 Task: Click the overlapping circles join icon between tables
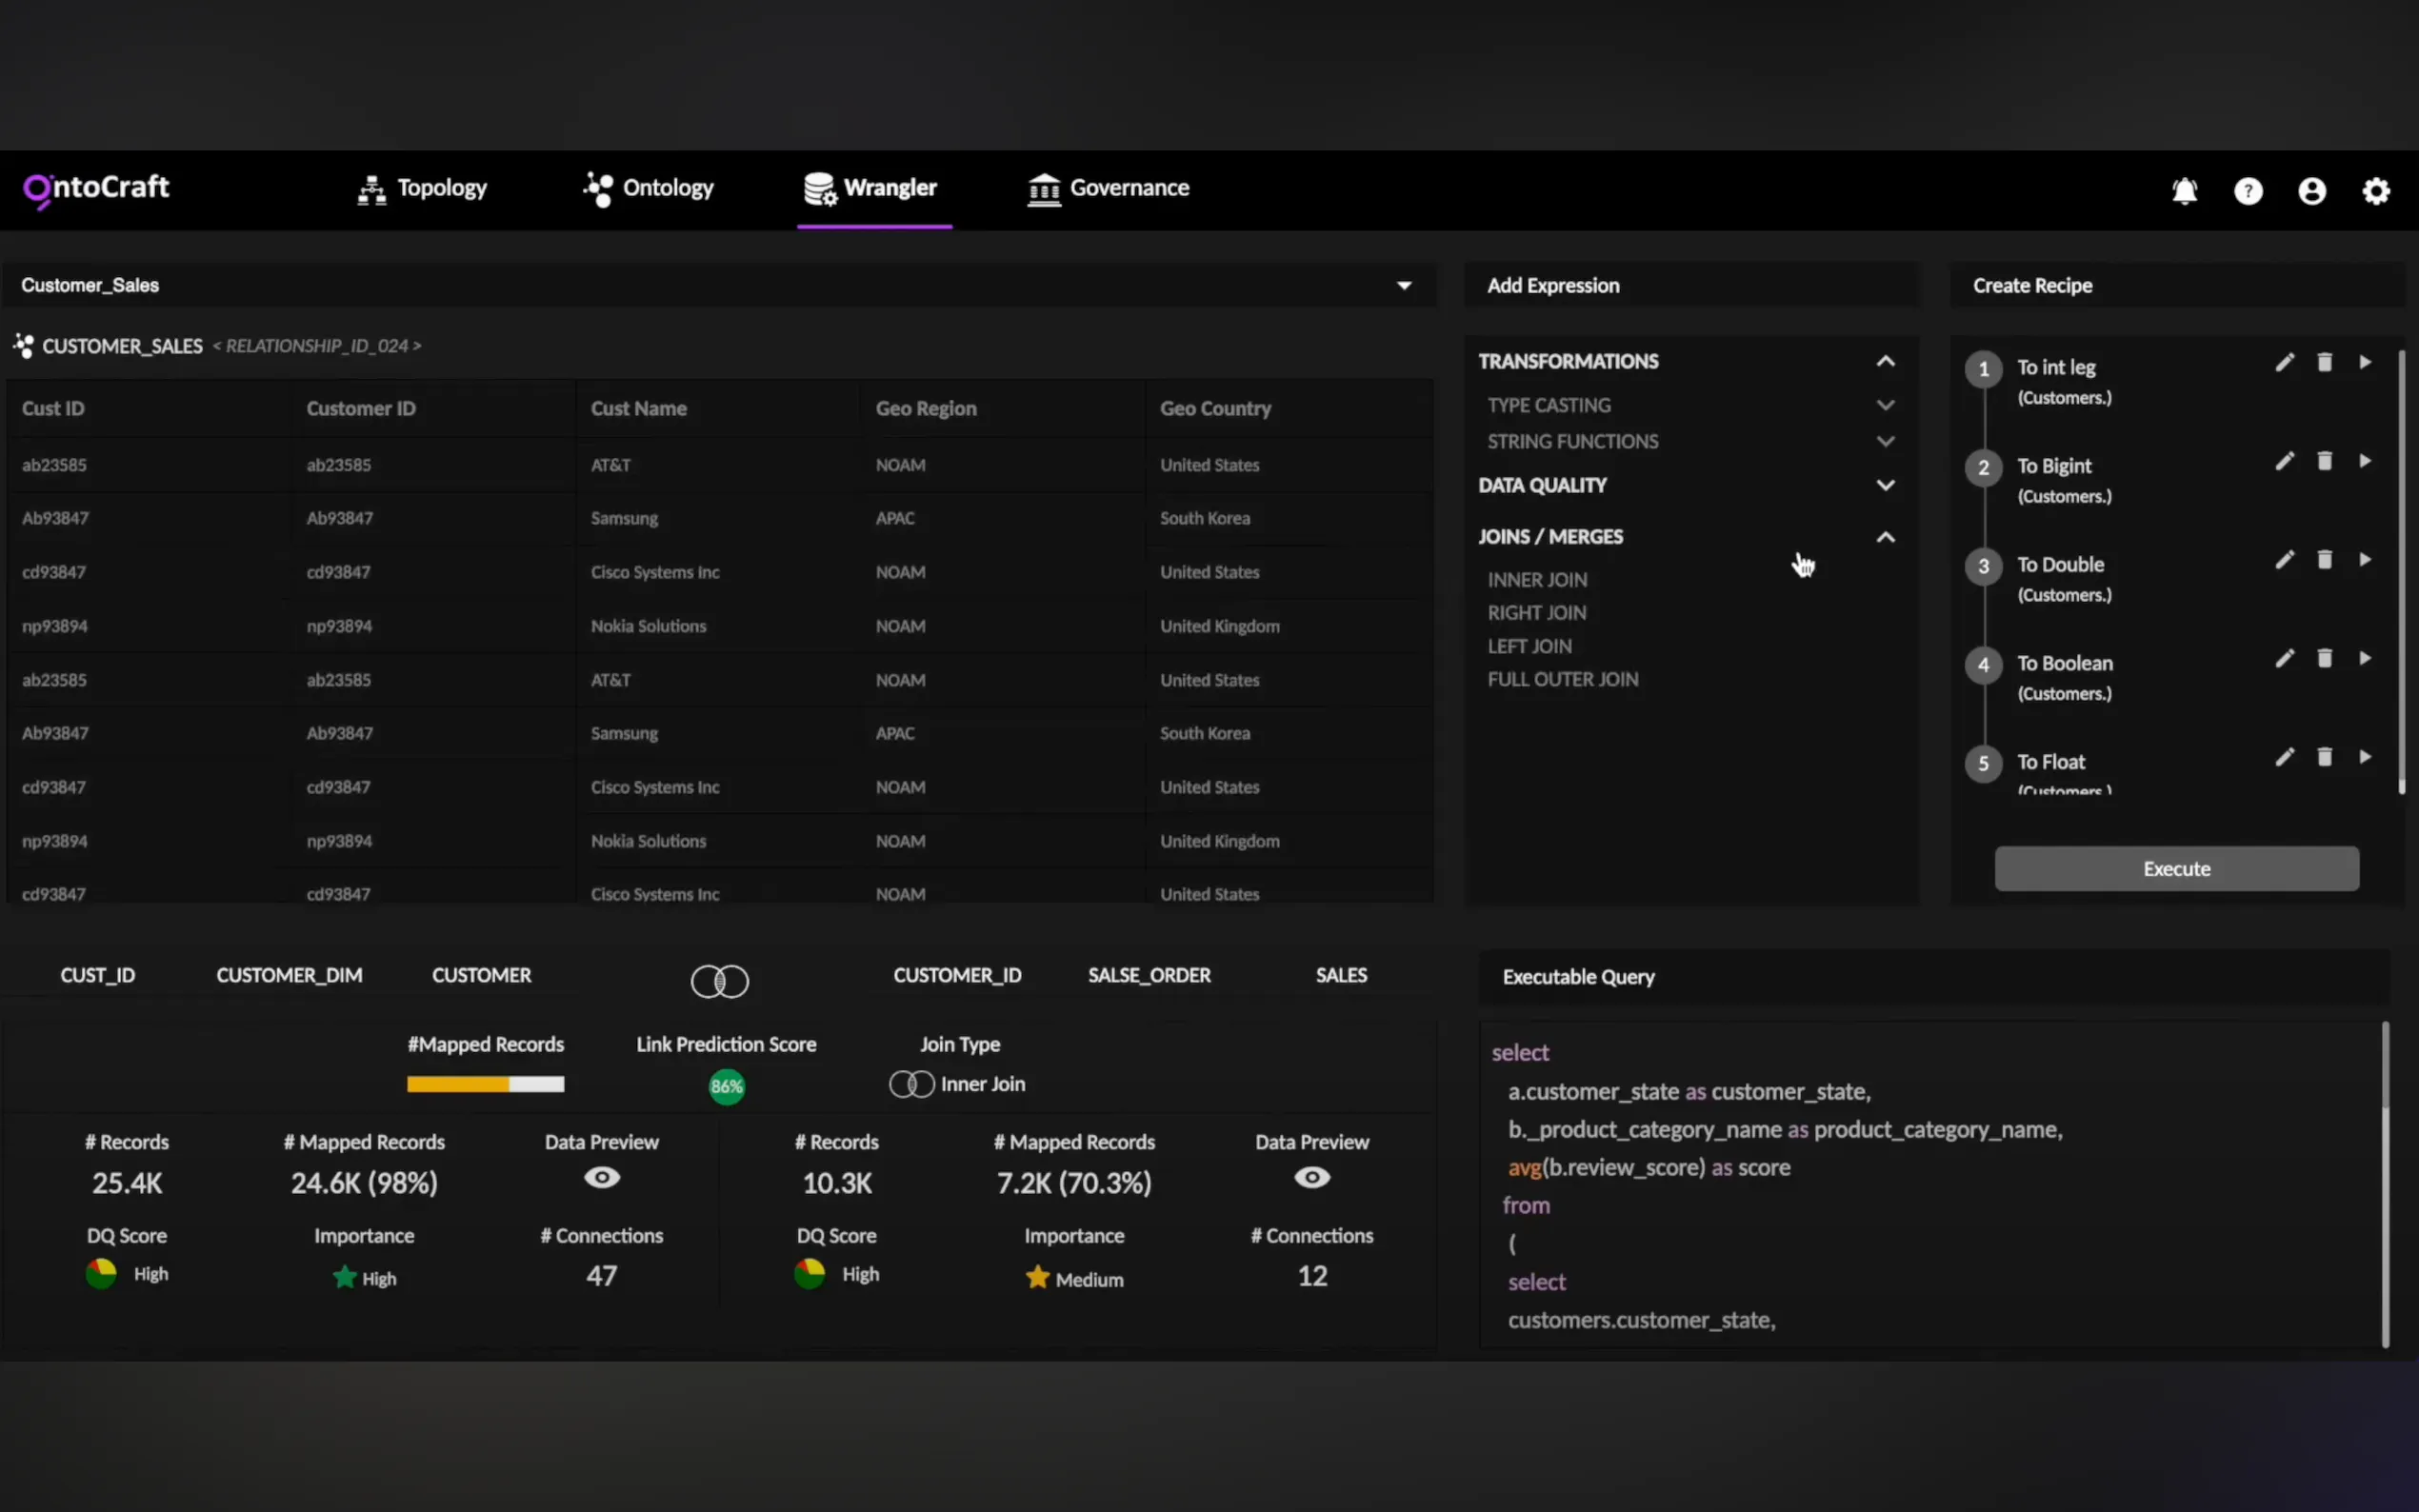(719, 981)
